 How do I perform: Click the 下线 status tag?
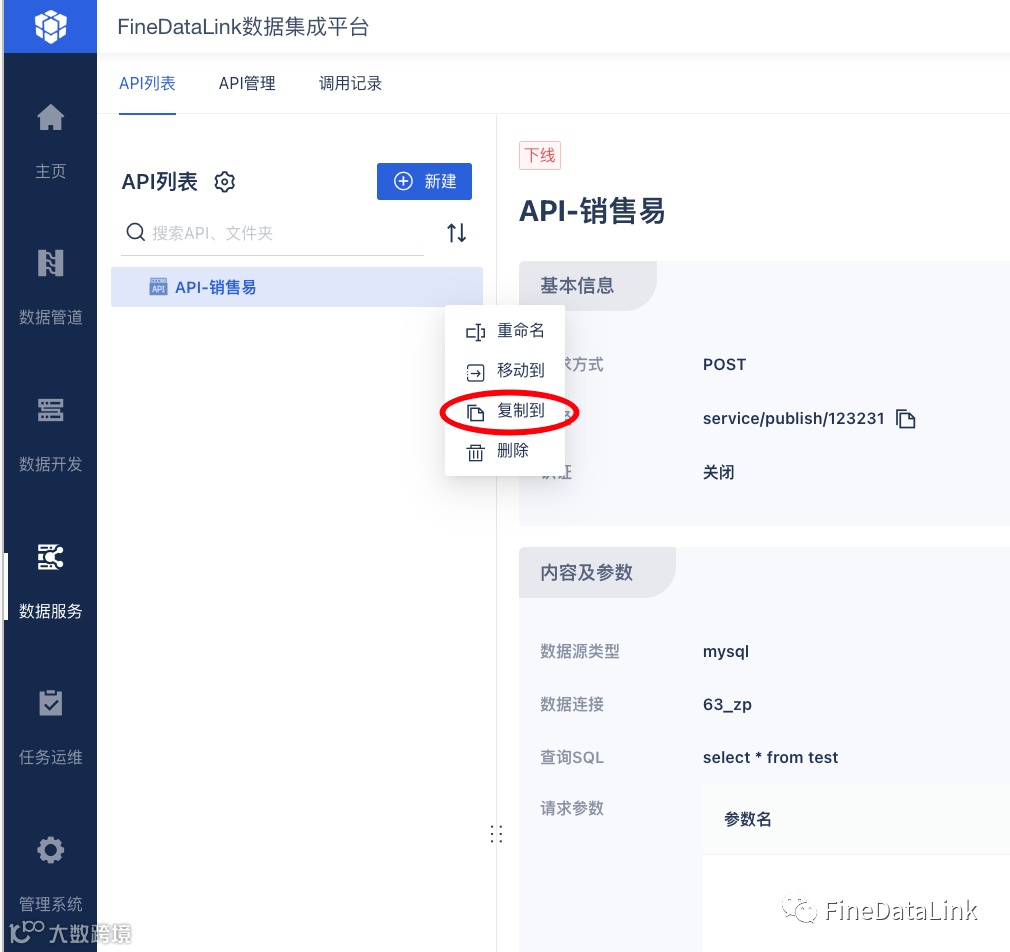coord(540,155)
